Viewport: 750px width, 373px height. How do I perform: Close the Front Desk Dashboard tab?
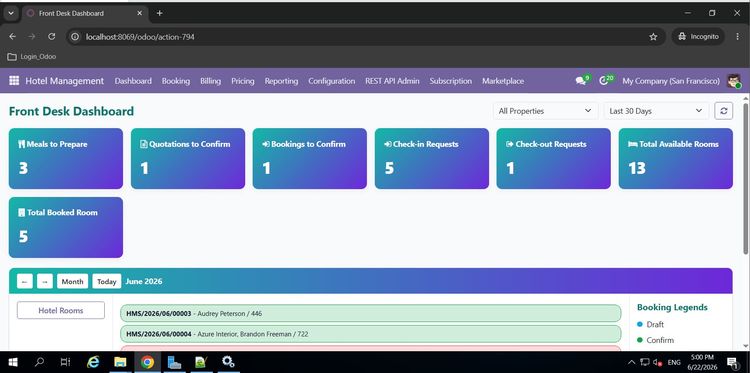(139, 13)
